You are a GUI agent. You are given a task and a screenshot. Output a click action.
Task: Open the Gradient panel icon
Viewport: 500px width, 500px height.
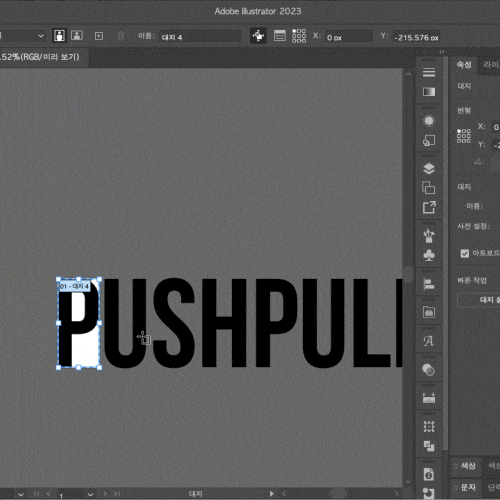[429, 92]
